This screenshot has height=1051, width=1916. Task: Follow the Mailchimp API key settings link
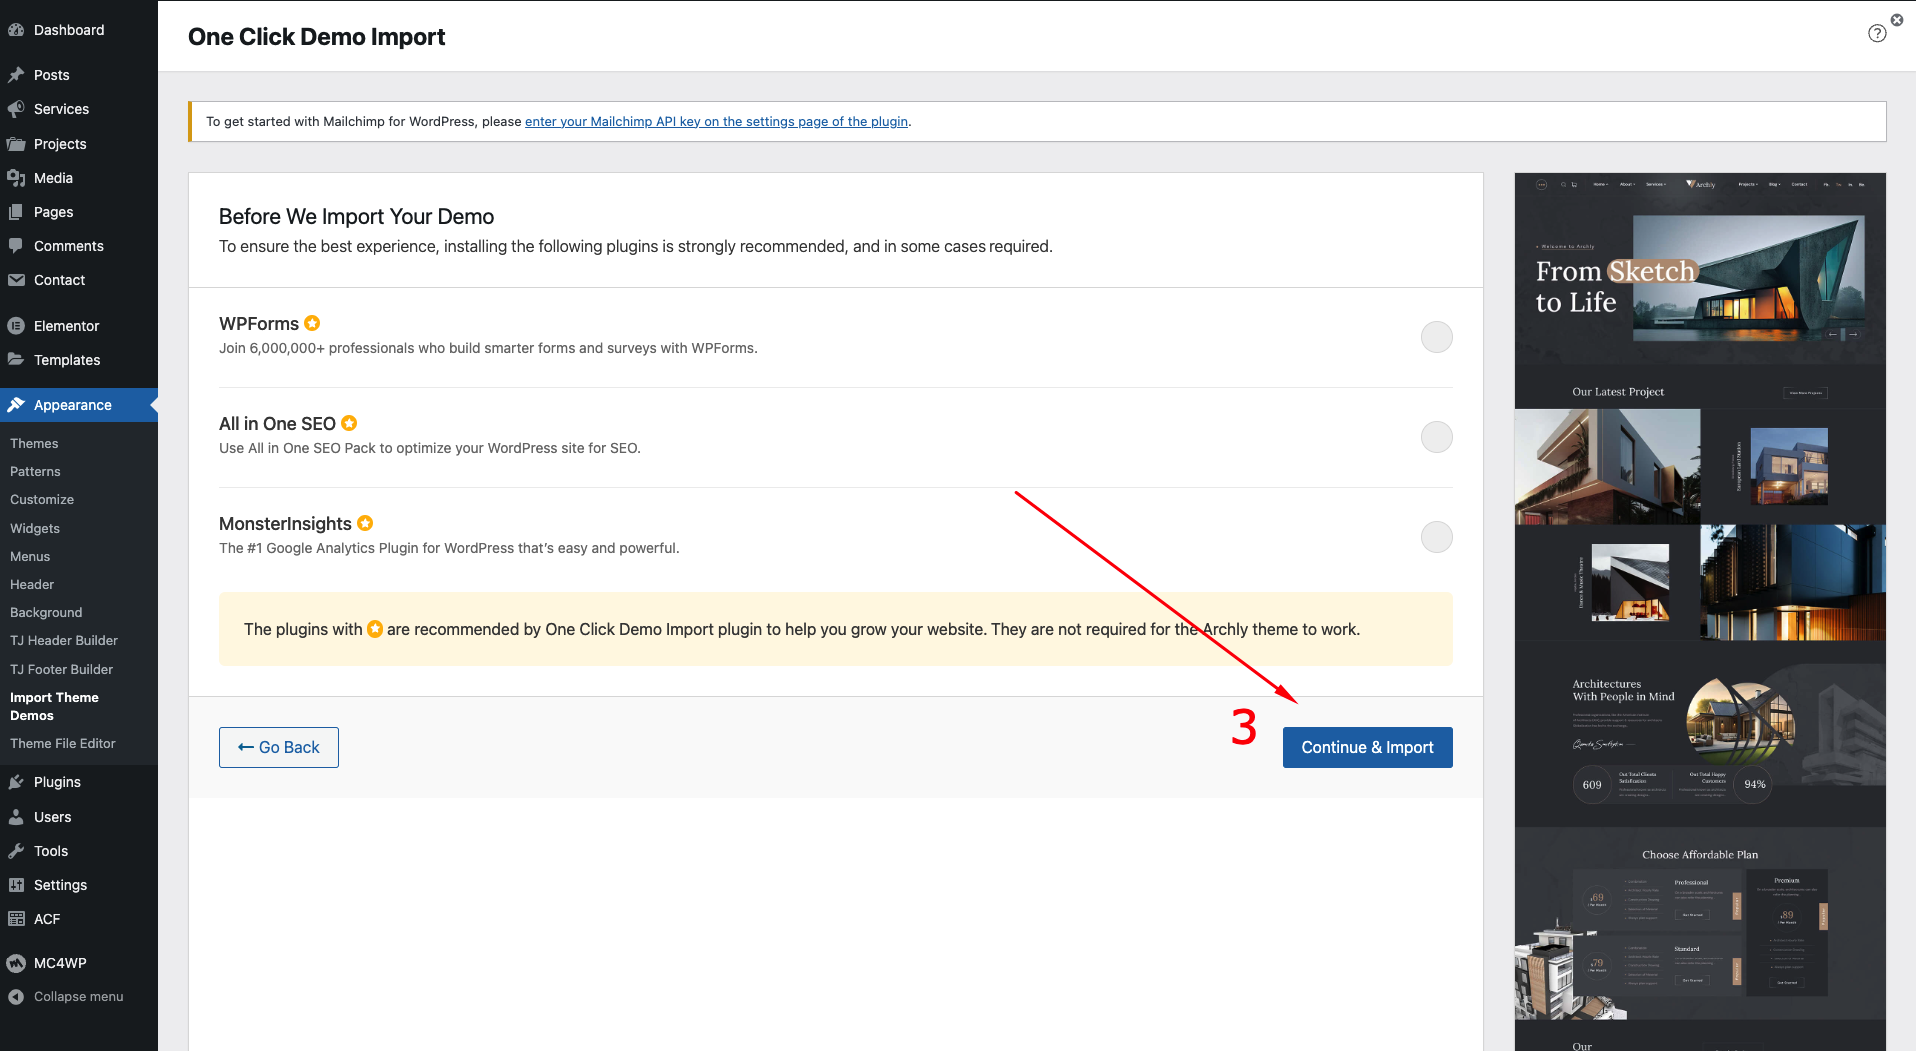[716, 121]
